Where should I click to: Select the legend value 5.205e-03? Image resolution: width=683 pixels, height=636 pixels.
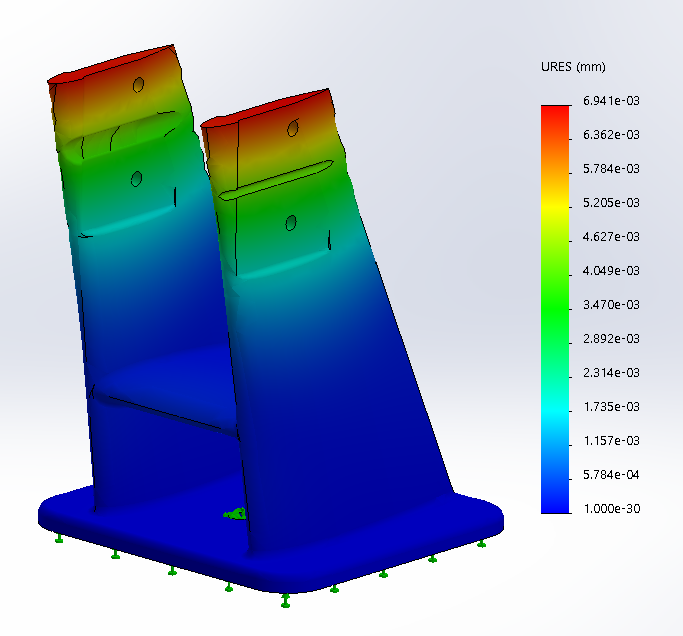click(611, 203)
